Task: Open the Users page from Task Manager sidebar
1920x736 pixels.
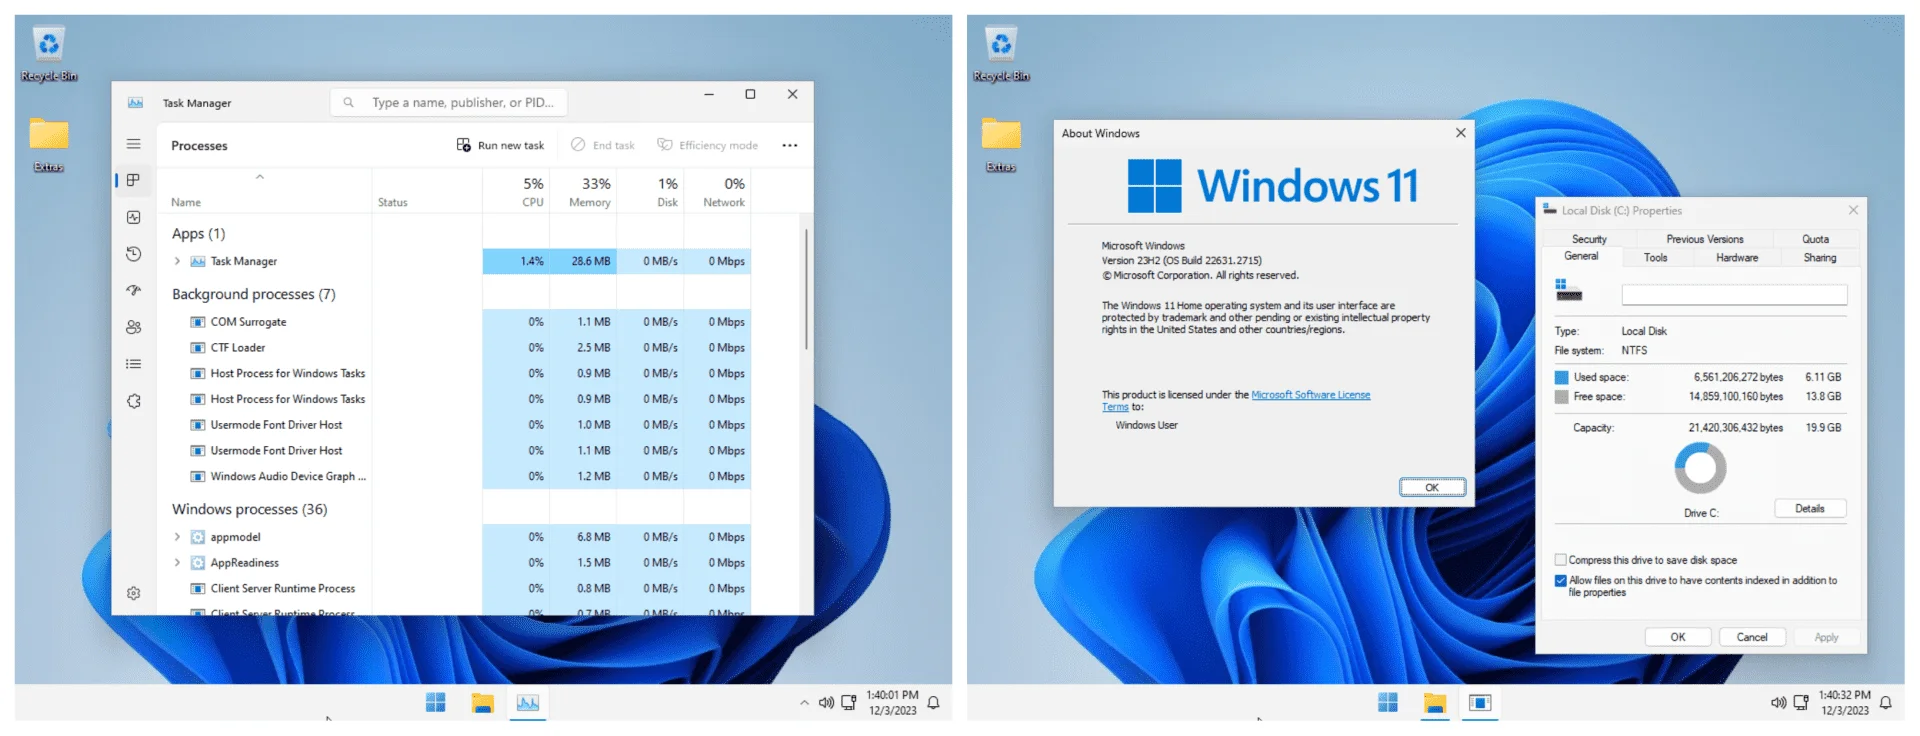Action: click(x=133, y=327)
